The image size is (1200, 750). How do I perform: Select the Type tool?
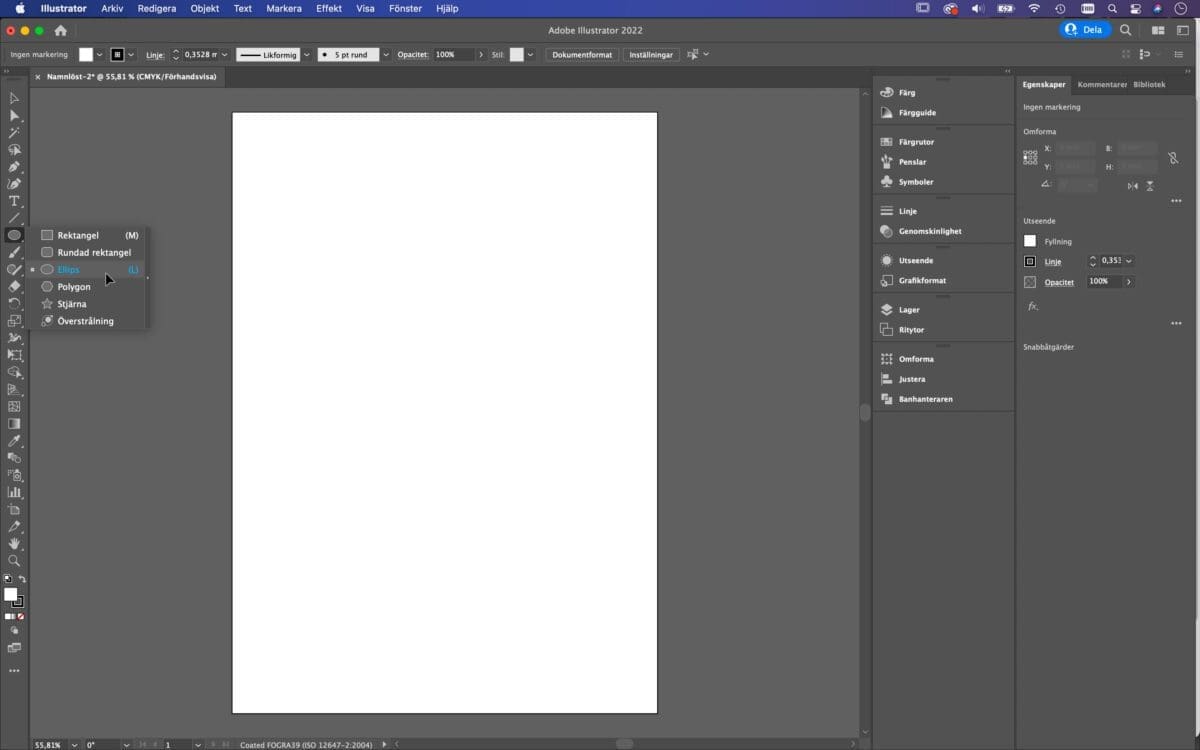point(14,201)
